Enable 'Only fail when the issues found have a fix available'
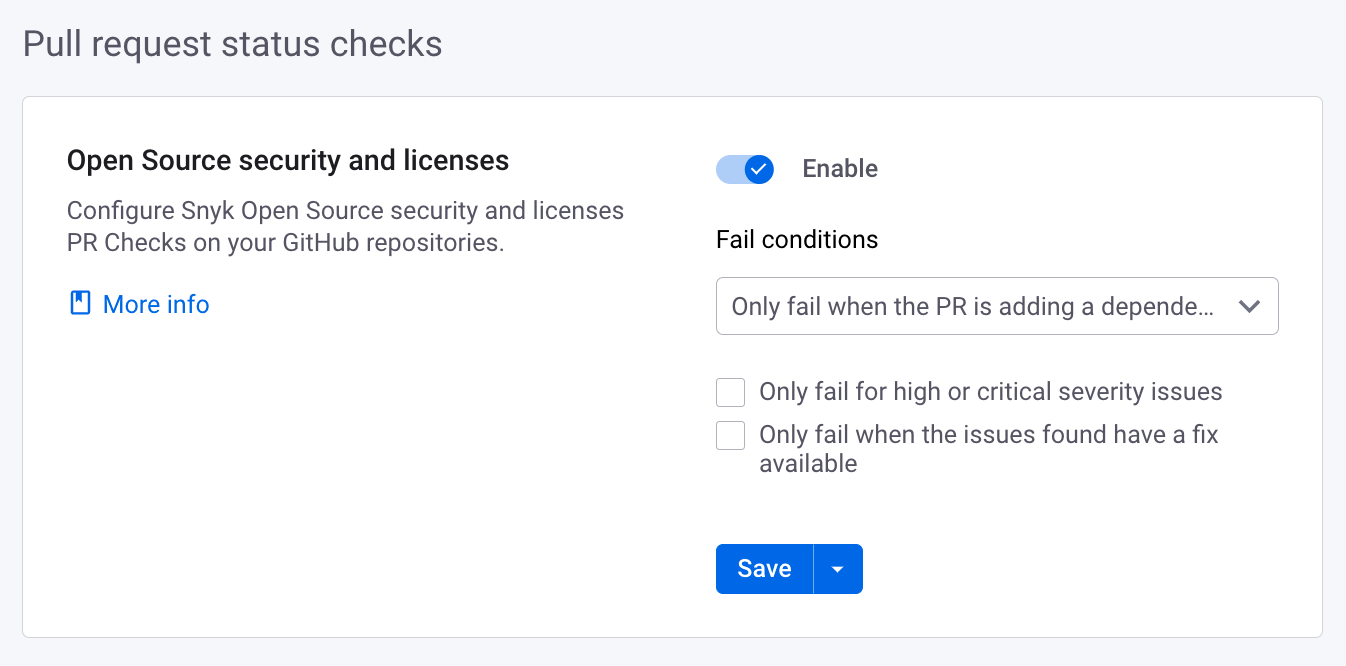Viewport: 1346px width, 666px height. (730, 435)
